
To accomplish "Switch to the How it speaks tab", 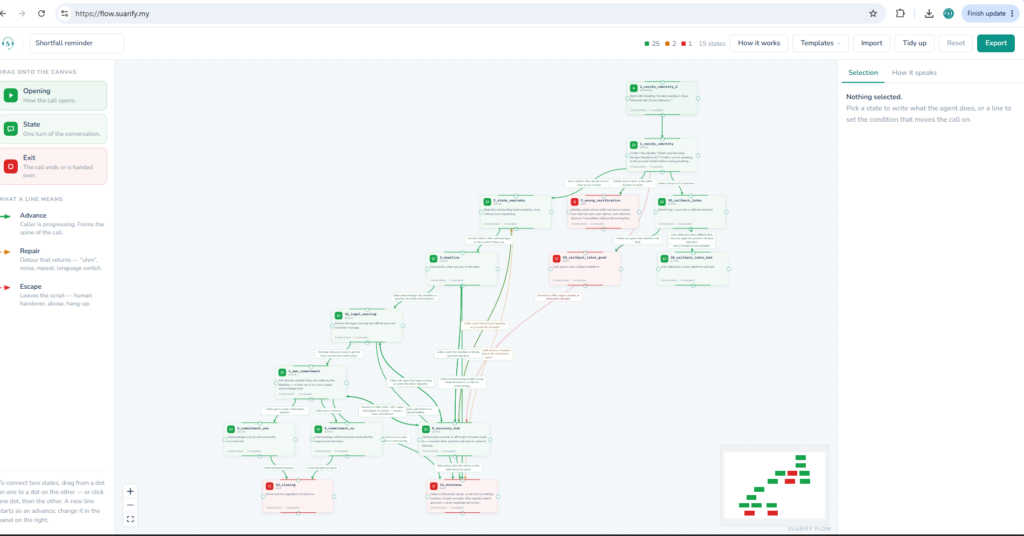I will coord(914,72).
